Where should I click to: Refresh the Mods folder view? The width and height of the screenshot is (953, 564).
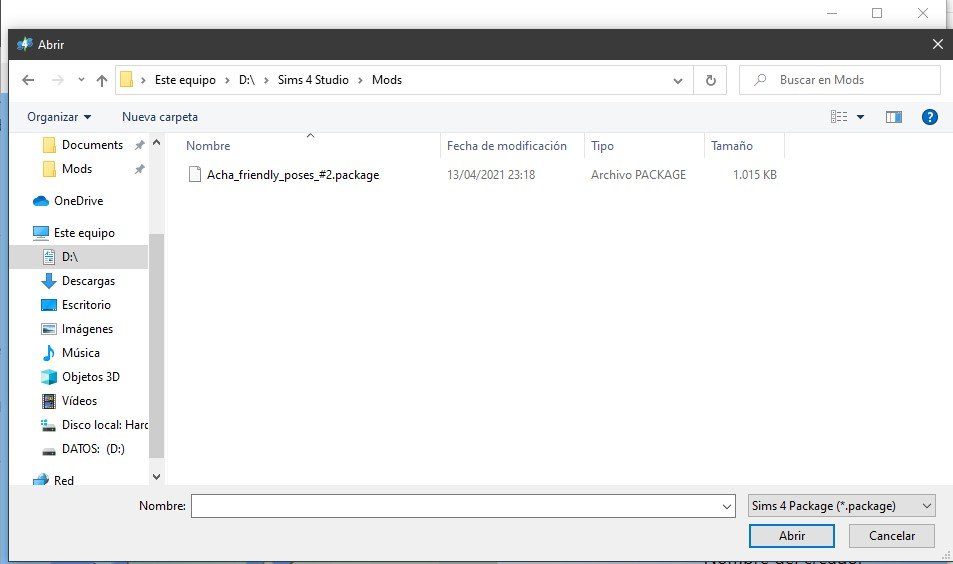pyautogui.click(x=710, y=80)
